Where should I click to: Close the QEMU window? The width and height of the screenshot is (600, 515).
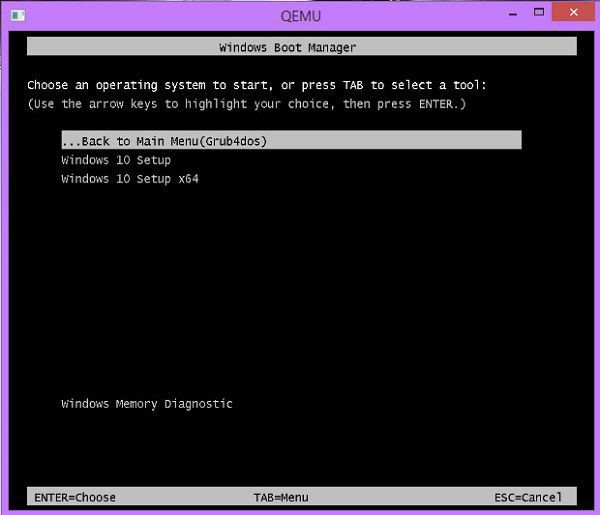(x=573, y=12)
